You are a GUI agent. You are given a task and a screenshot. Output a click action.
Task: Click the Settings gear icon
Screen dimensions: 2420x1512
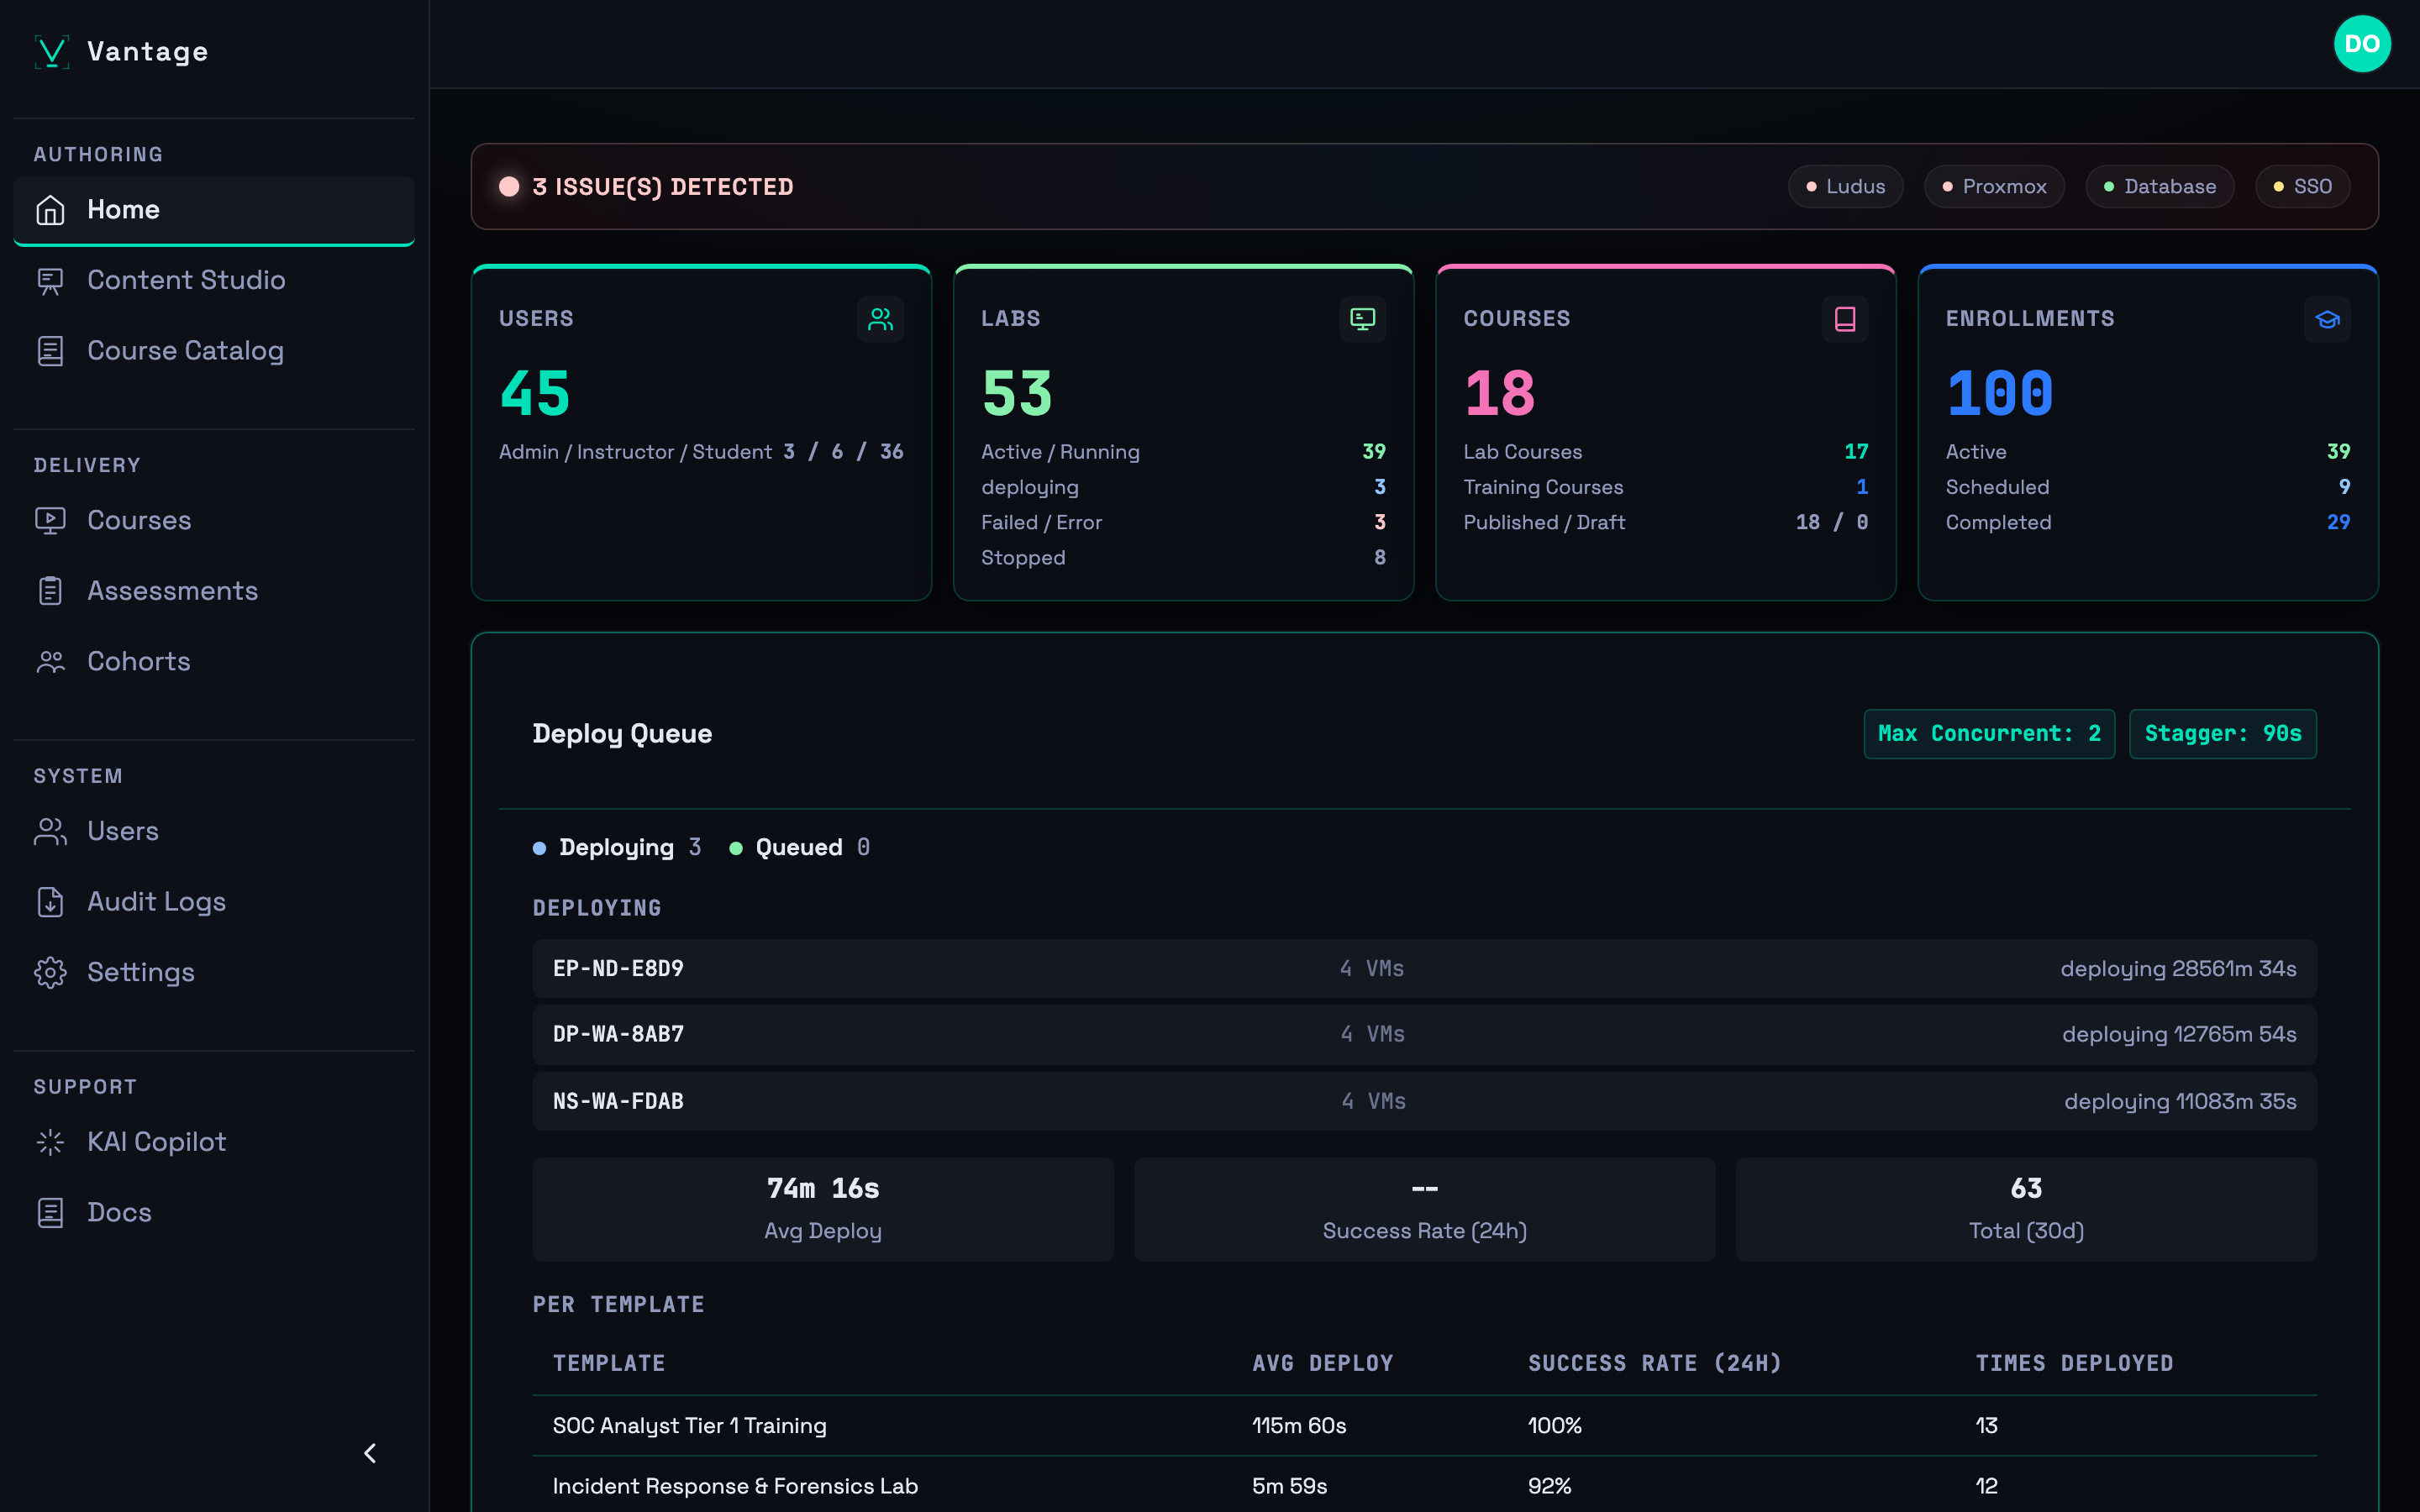click(50, 973)
